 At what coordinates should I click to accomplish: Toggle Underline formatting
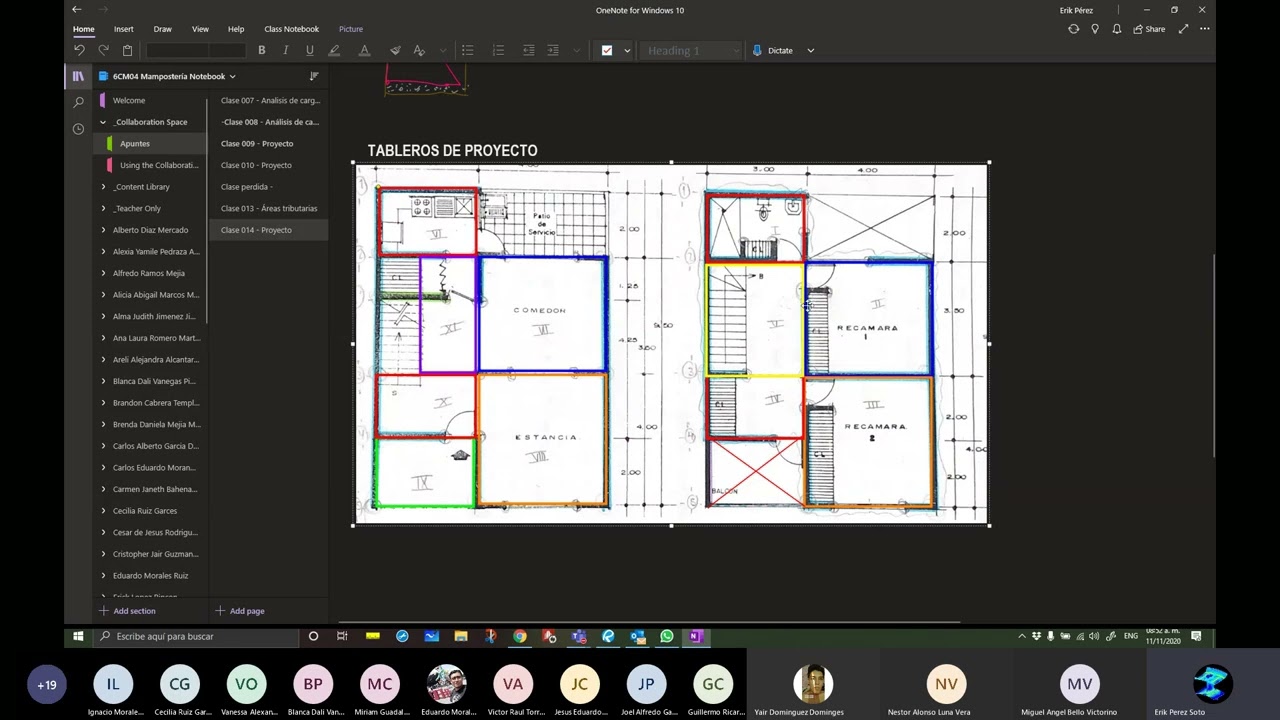[x=310, y=50]
